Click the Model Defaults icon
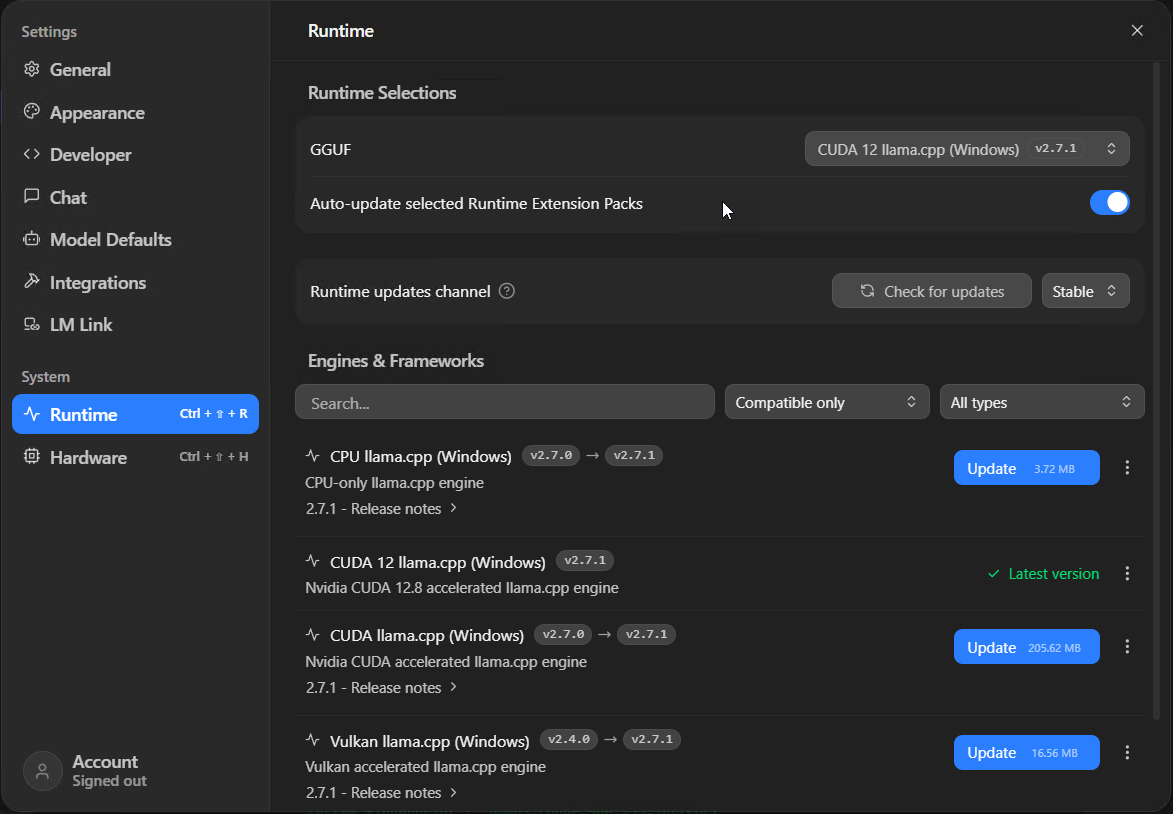The width and height of the screenshot is (1173, 814). (31, 239)
